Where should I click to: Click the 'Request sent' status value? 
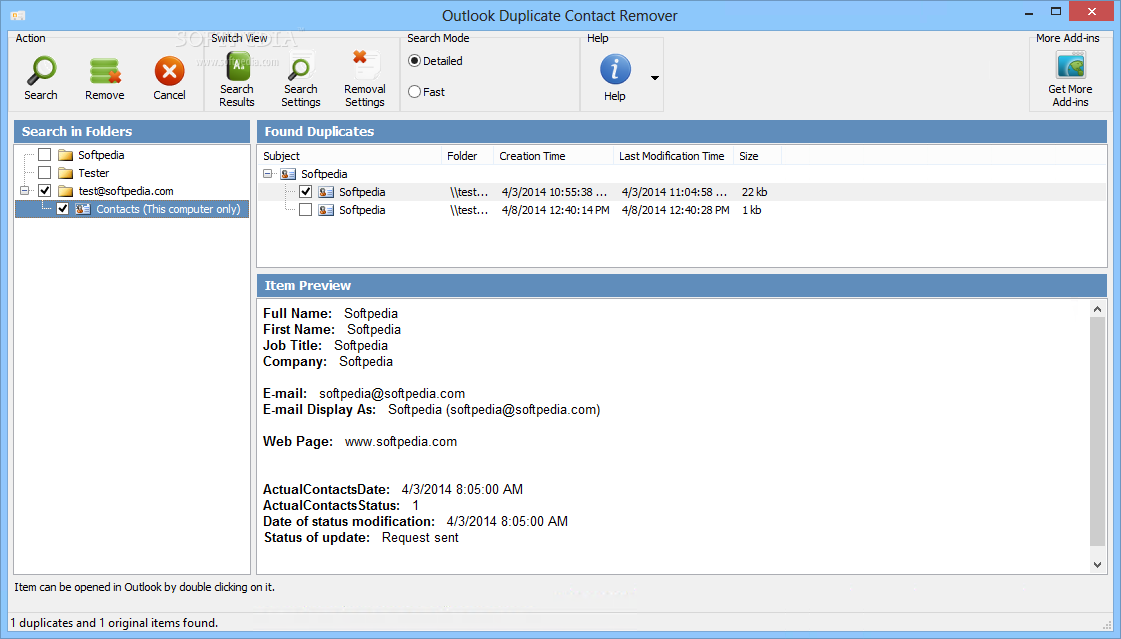420,538
